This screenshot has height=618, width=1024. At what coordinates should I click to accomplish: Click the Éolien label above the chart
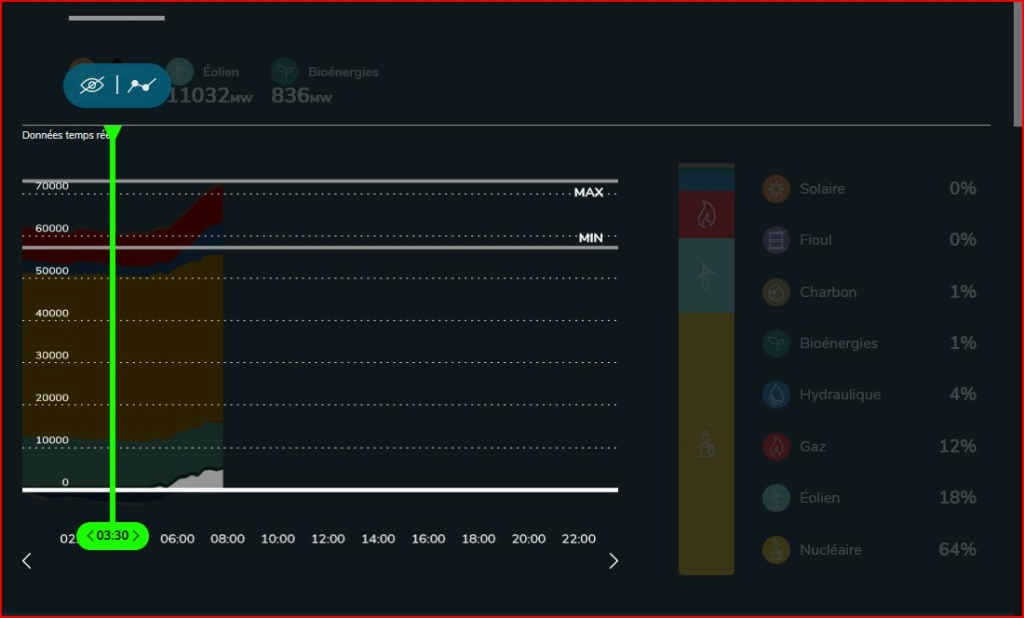[221, 72]
